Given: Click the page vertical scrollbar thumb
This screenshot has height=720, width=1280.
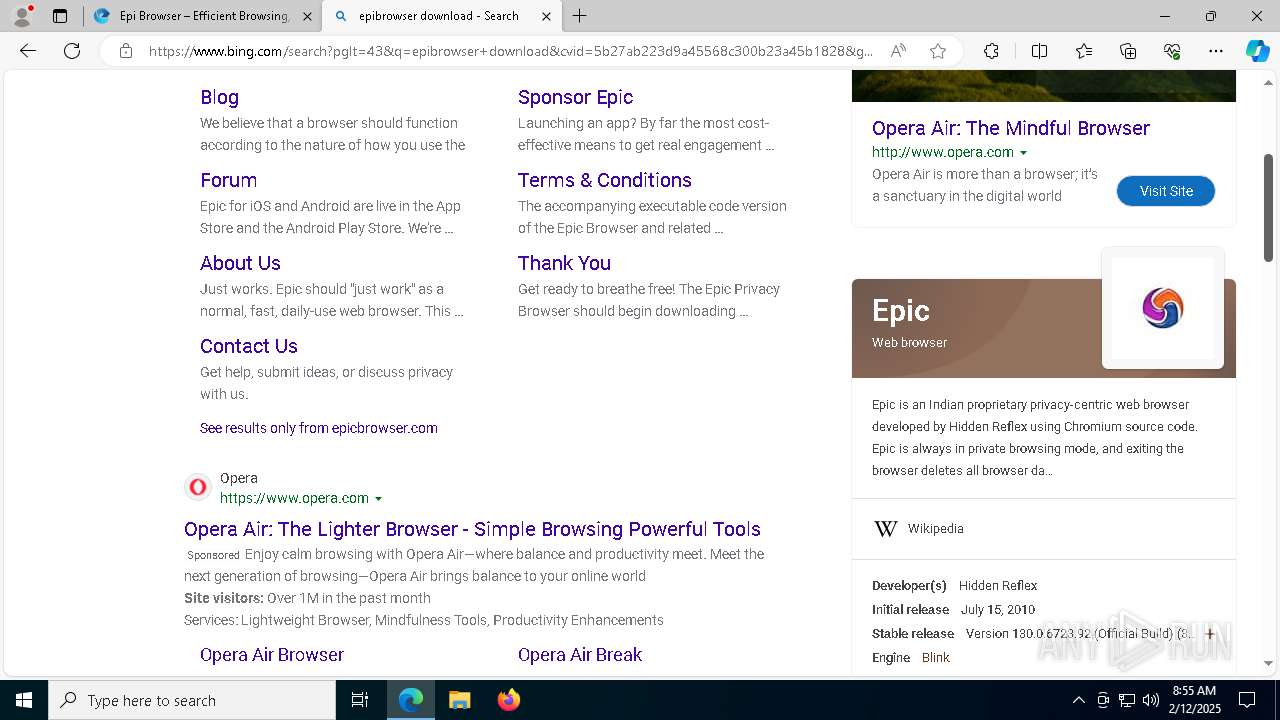Looking at the screenshot, I should [1269, 207].
